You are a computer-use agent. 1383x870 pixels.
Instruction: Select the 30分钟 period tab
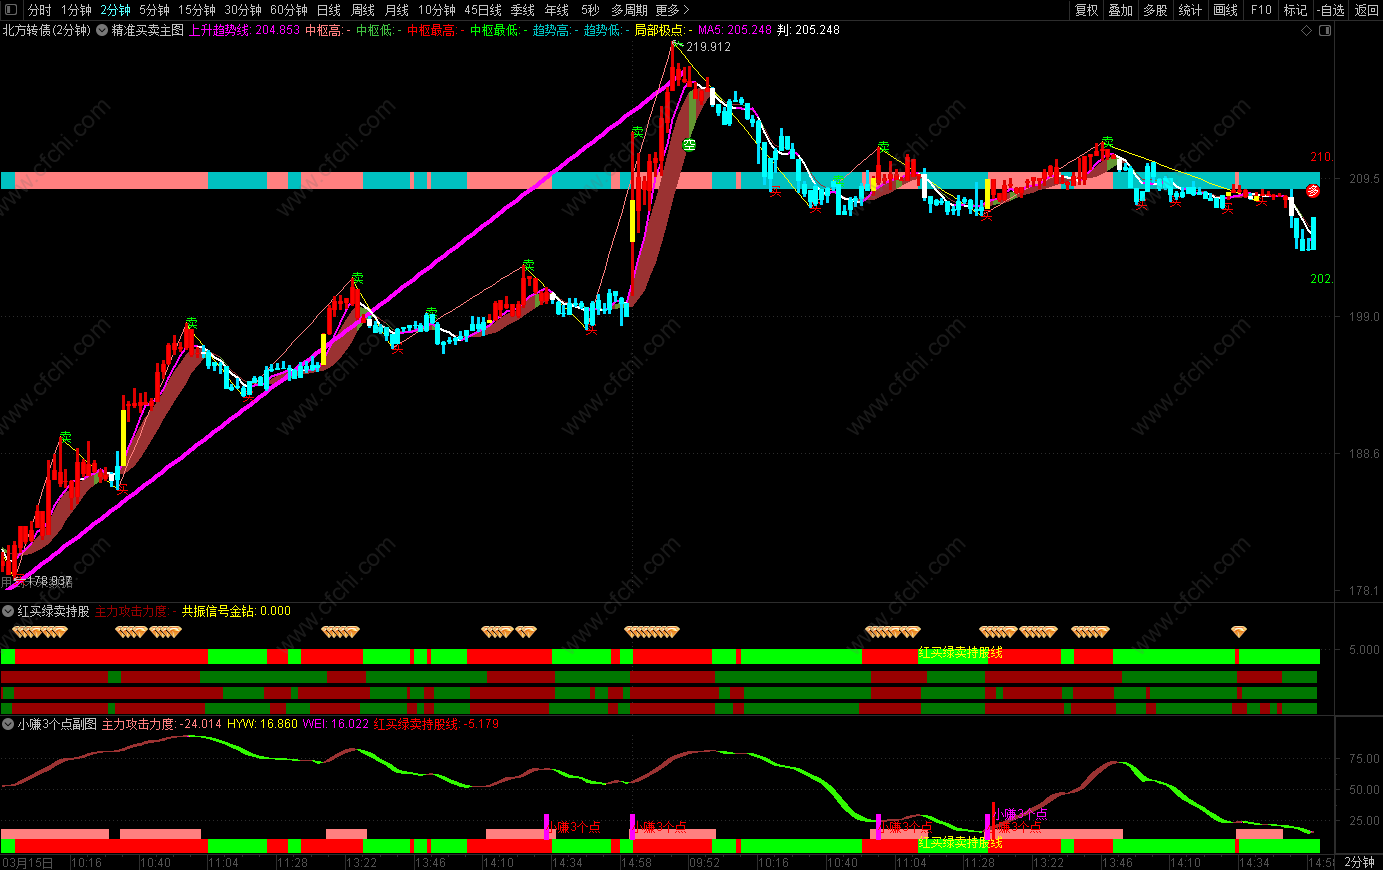pos(243,10)
